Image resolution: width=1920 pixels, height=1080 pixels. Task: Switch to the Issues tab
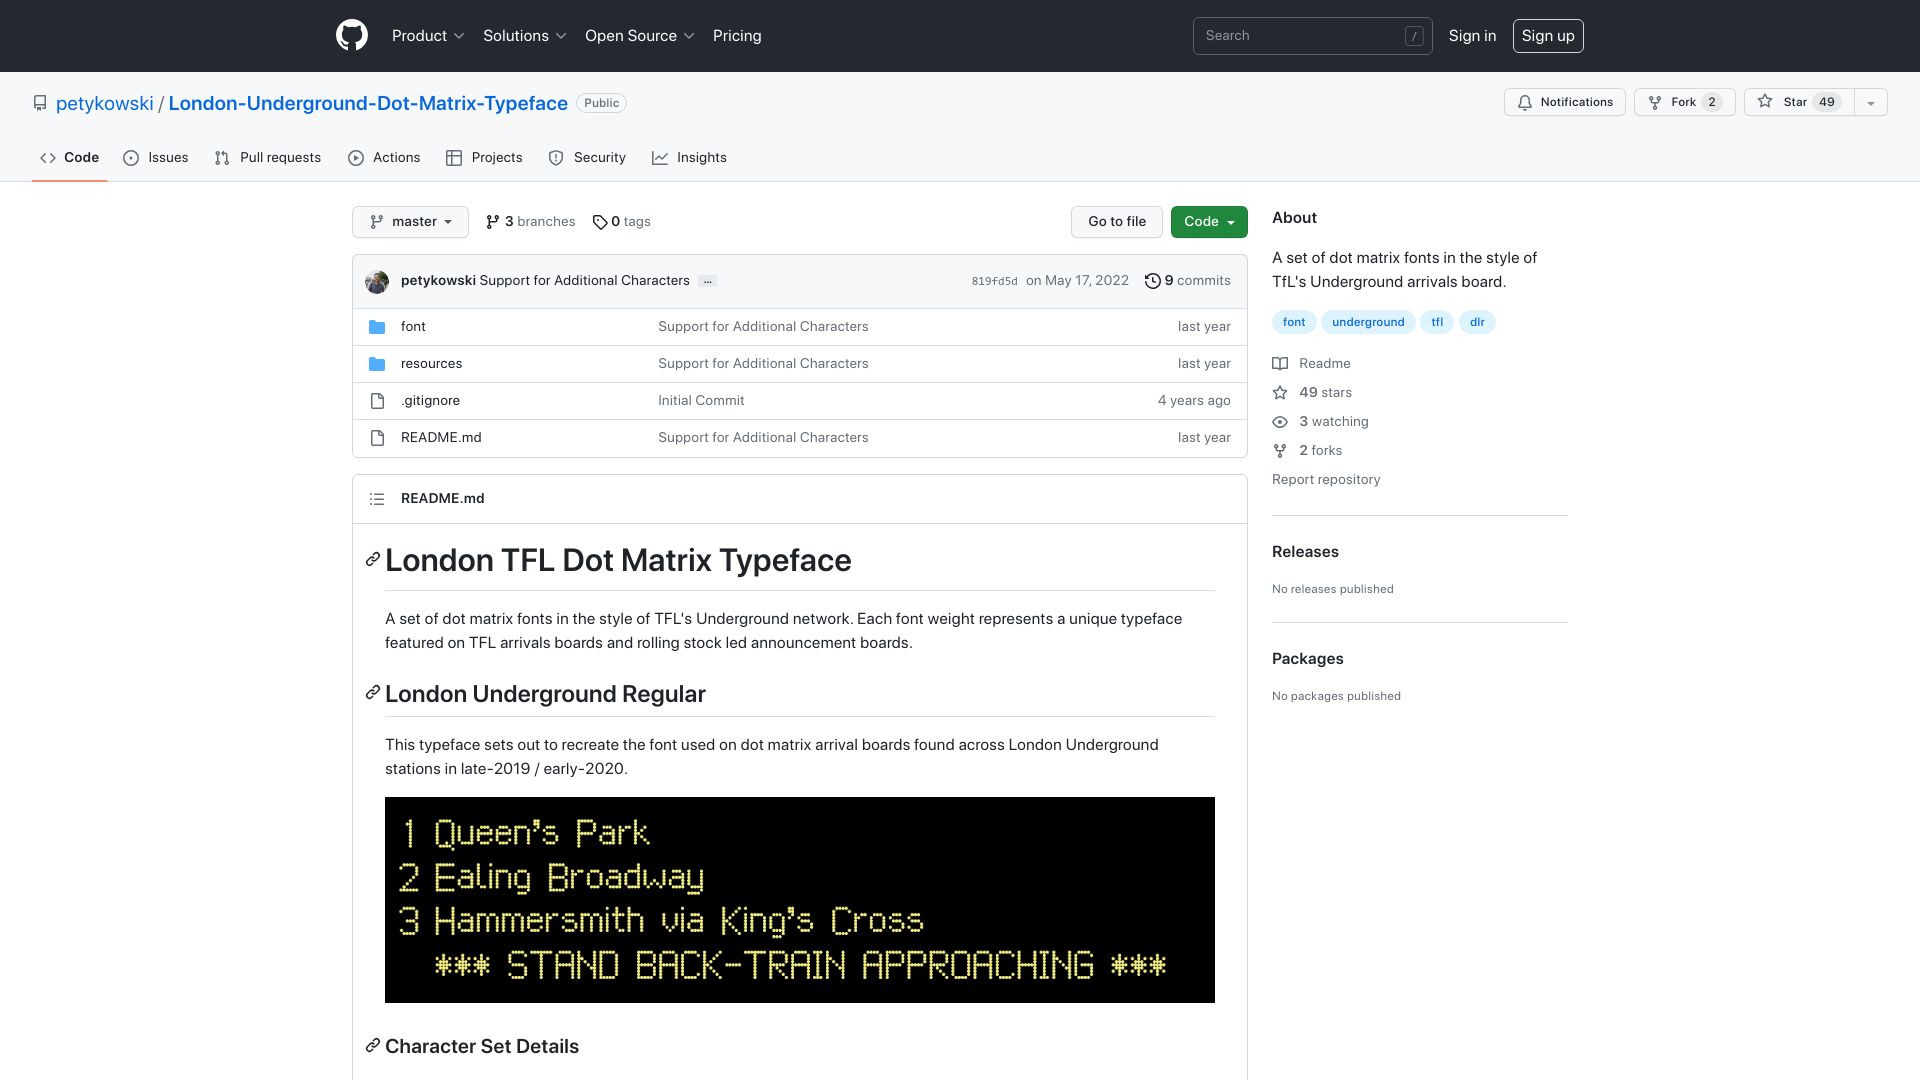tap(156, 158)
